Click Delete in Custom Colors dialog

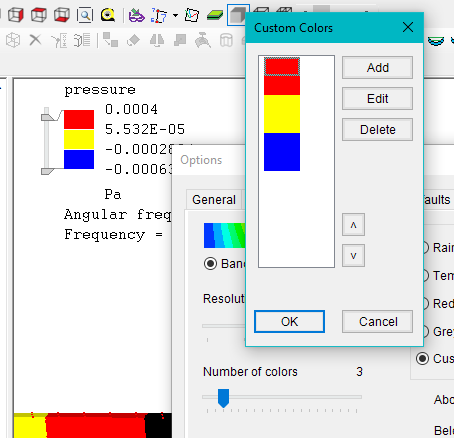377,130
